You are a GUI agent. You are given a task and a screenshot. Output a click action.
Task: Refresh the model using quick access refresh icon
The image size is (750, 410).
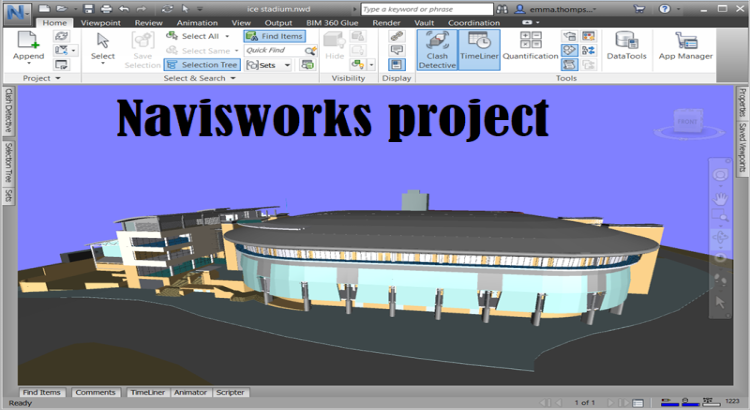[167, 9]
